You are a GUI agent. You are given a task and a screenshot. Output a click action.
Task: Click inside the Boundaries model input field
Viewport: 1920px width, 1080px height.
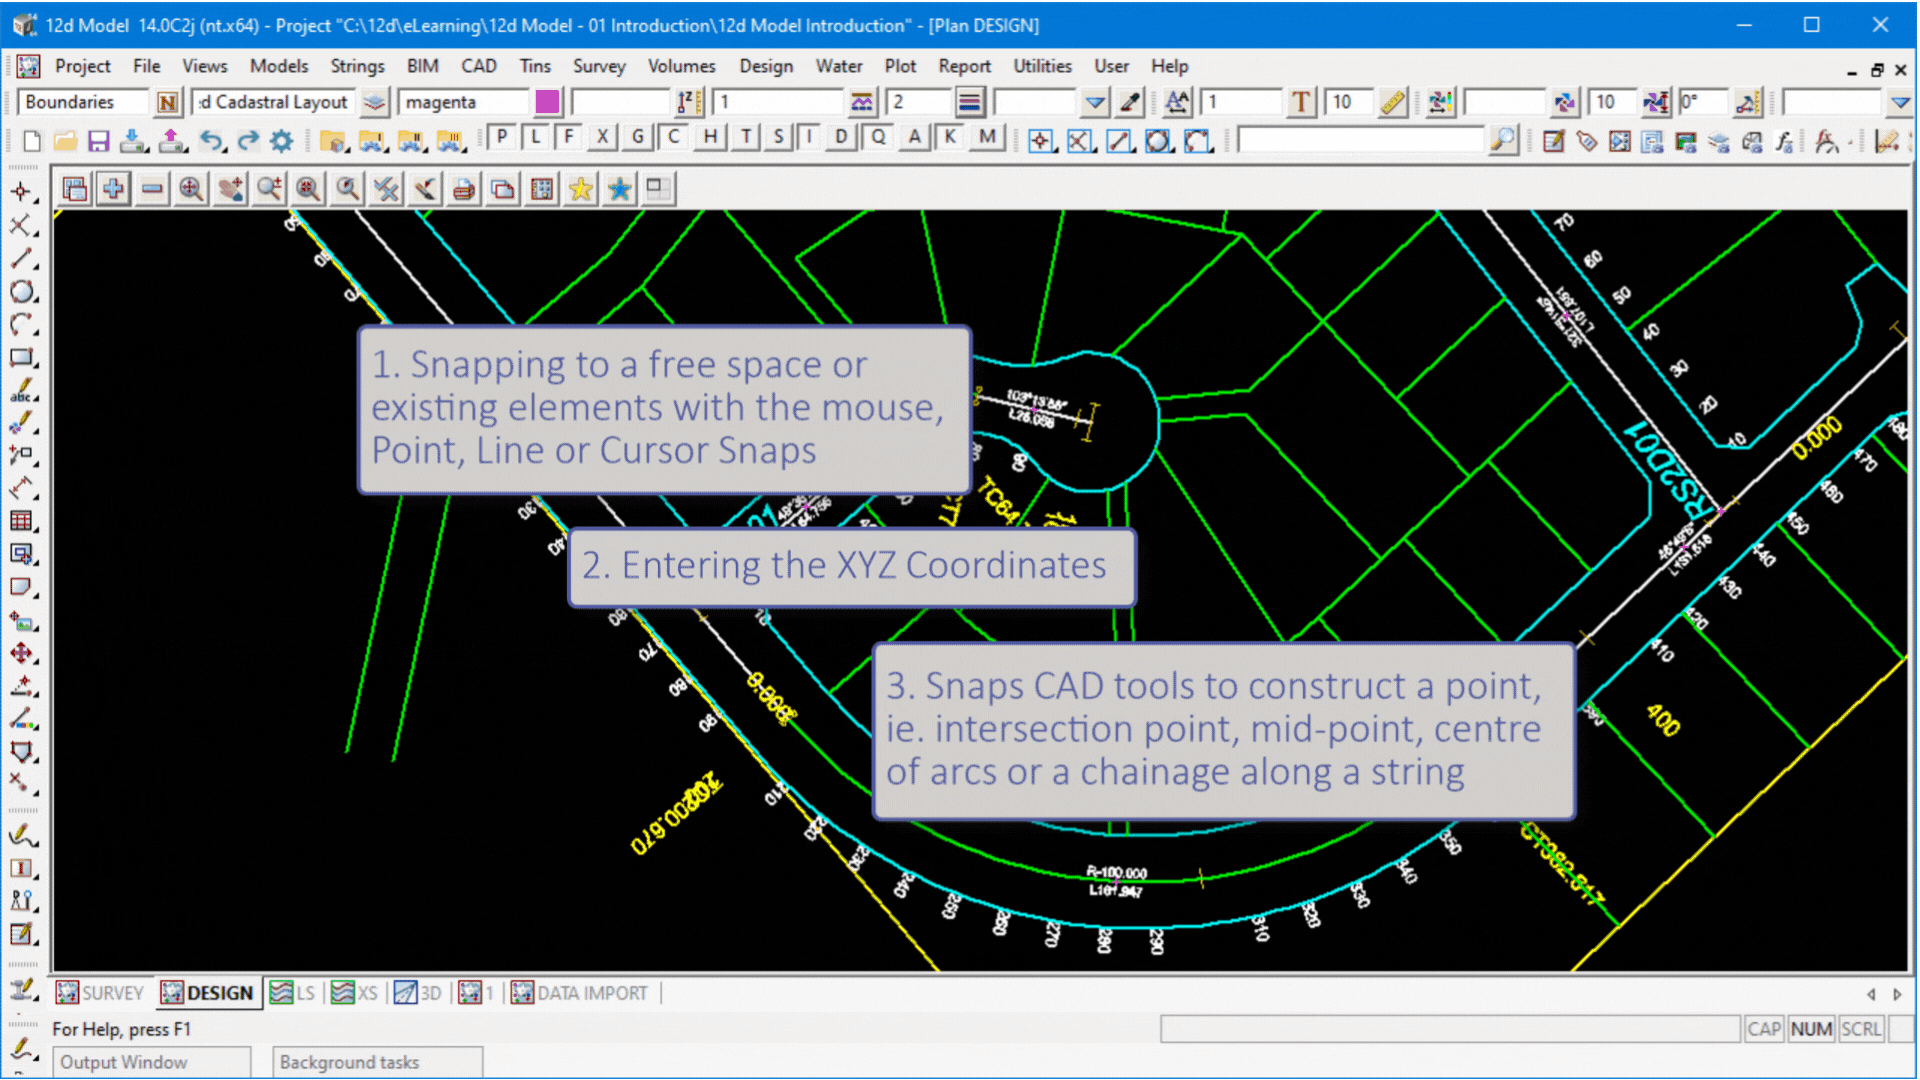tap(85, 101)
